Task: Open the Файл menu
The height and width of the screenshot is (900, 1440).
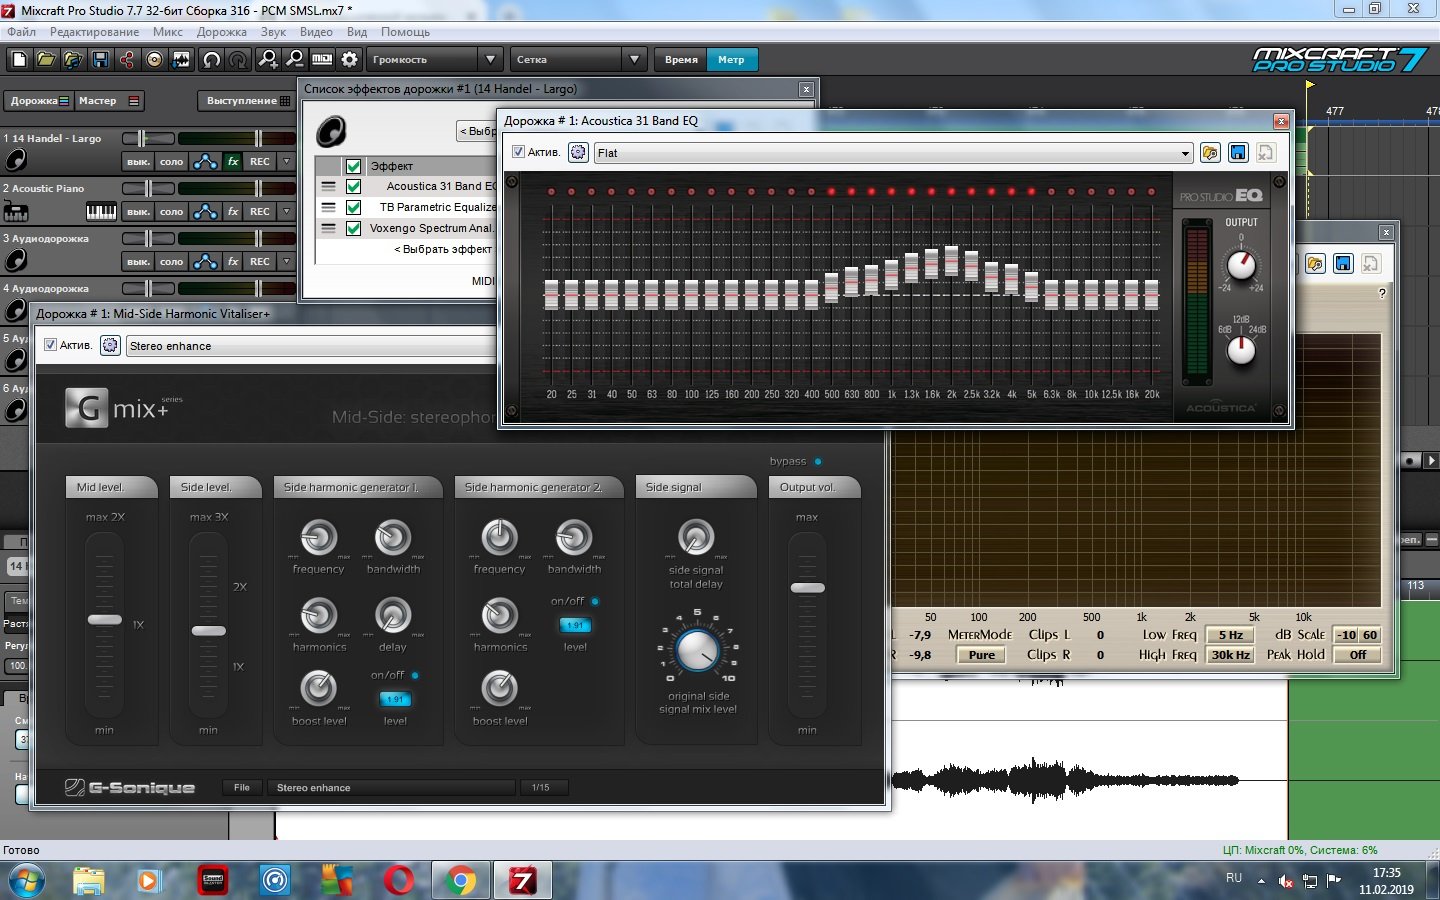Action: point(21,32)
